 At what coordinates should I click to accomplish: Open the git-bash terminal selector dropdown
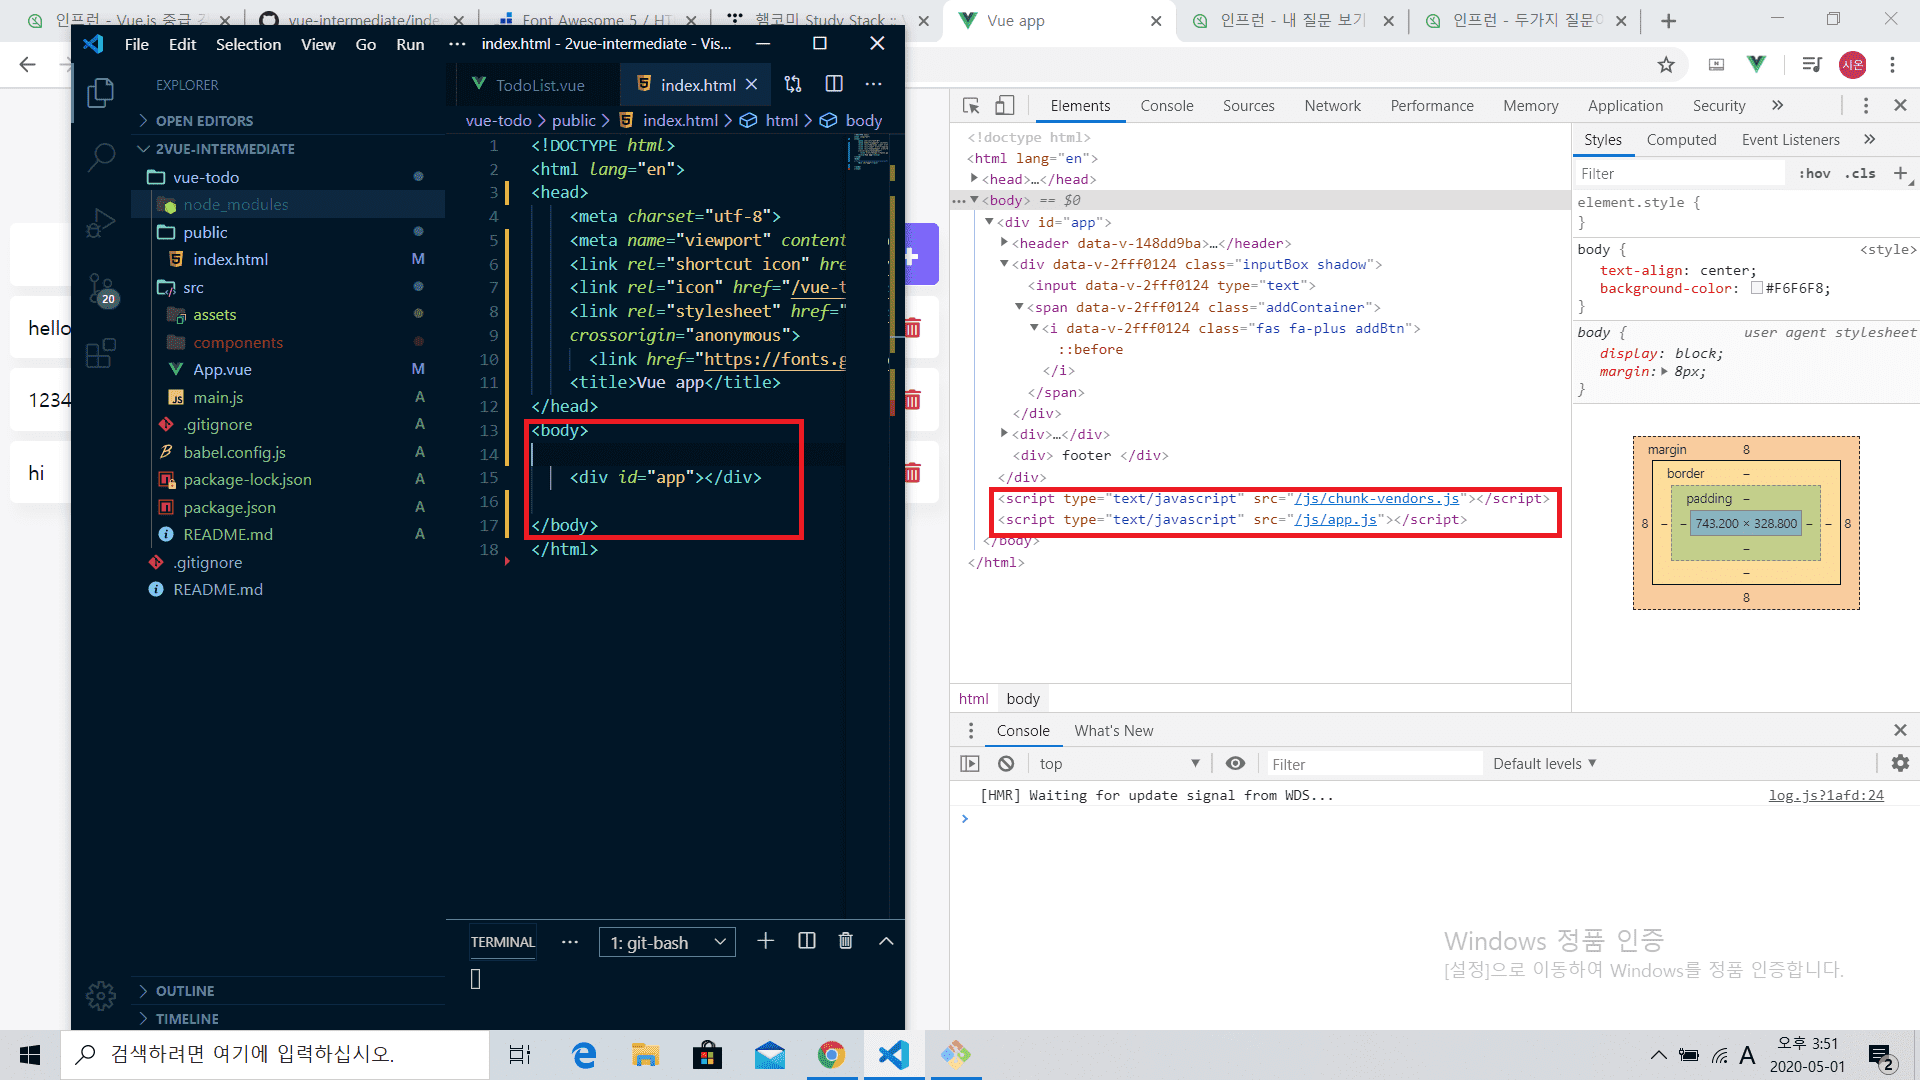(x=667, y=942)
